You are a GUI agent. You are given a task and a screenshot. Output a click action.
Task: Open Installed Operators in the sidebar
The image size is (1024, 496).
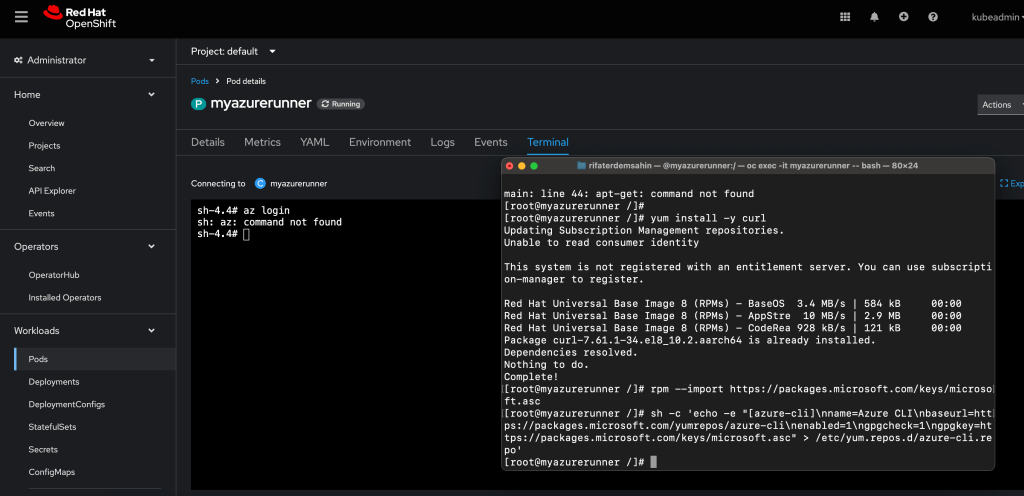[x=65, y=298]
